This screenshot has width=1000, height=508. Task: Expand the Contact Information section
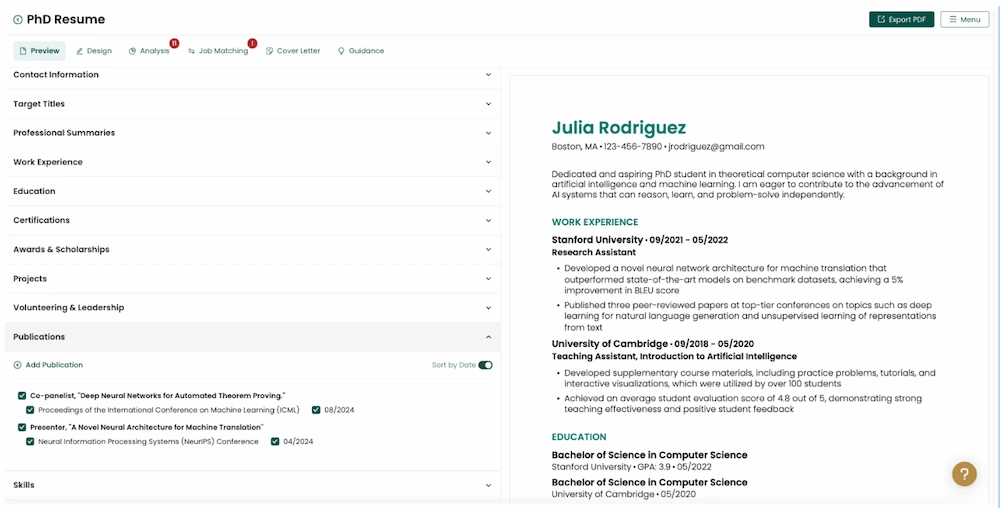tap(253, 75)
